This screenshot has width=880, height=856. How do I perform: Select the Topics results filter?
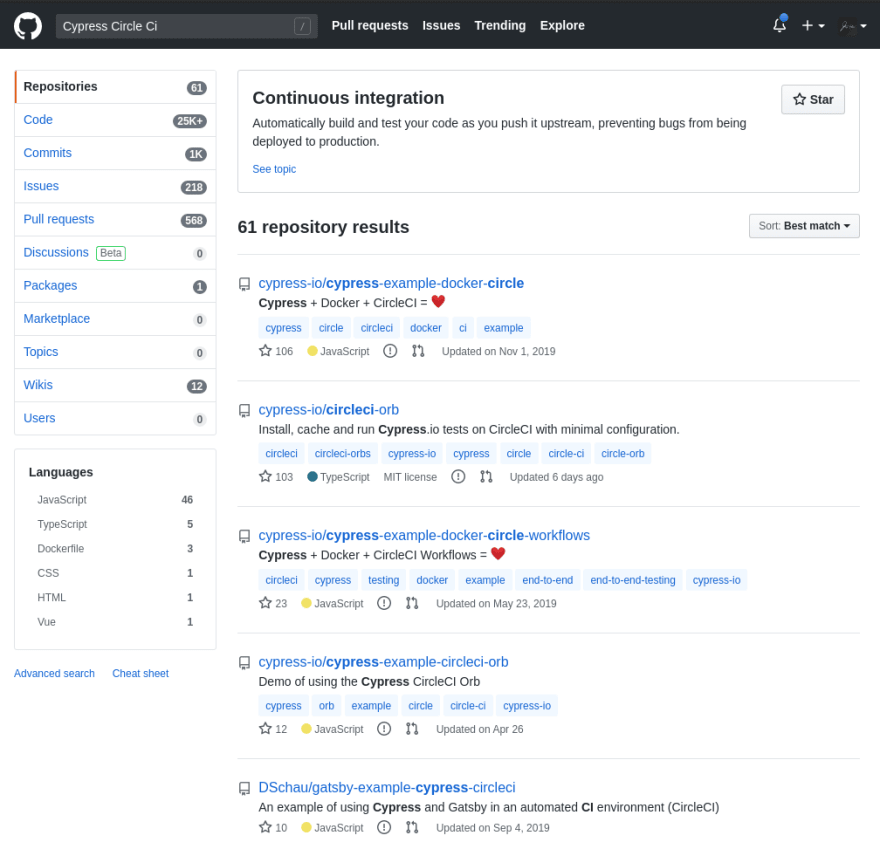coord(115,352)
